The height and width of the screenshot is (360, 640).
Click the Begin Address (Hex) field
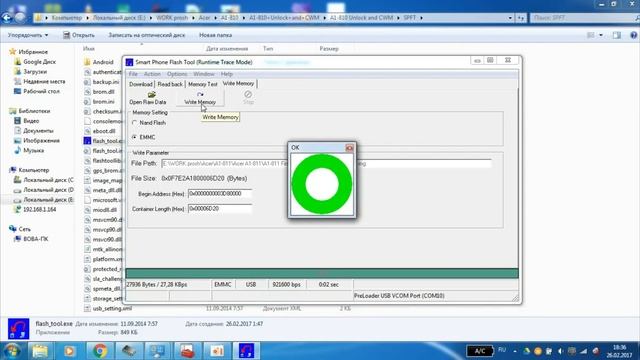(x=220, y=193)
